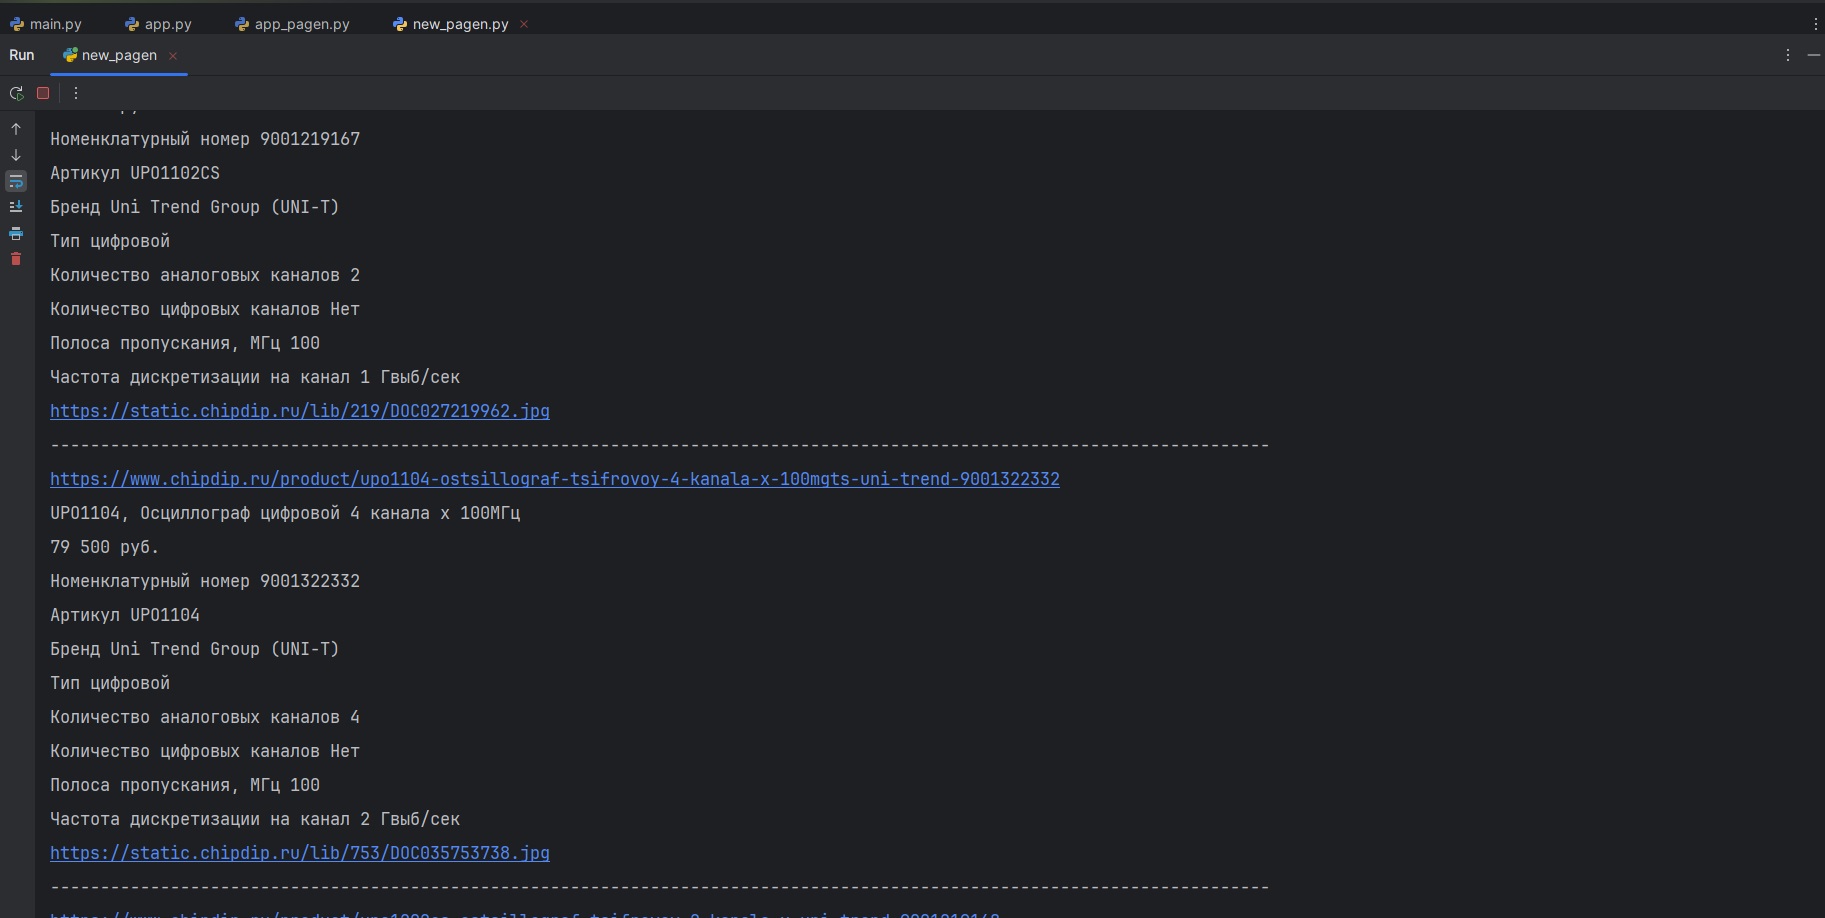
Task: Click the Python icon on new_pagen run tab
Action: (70, 55)
